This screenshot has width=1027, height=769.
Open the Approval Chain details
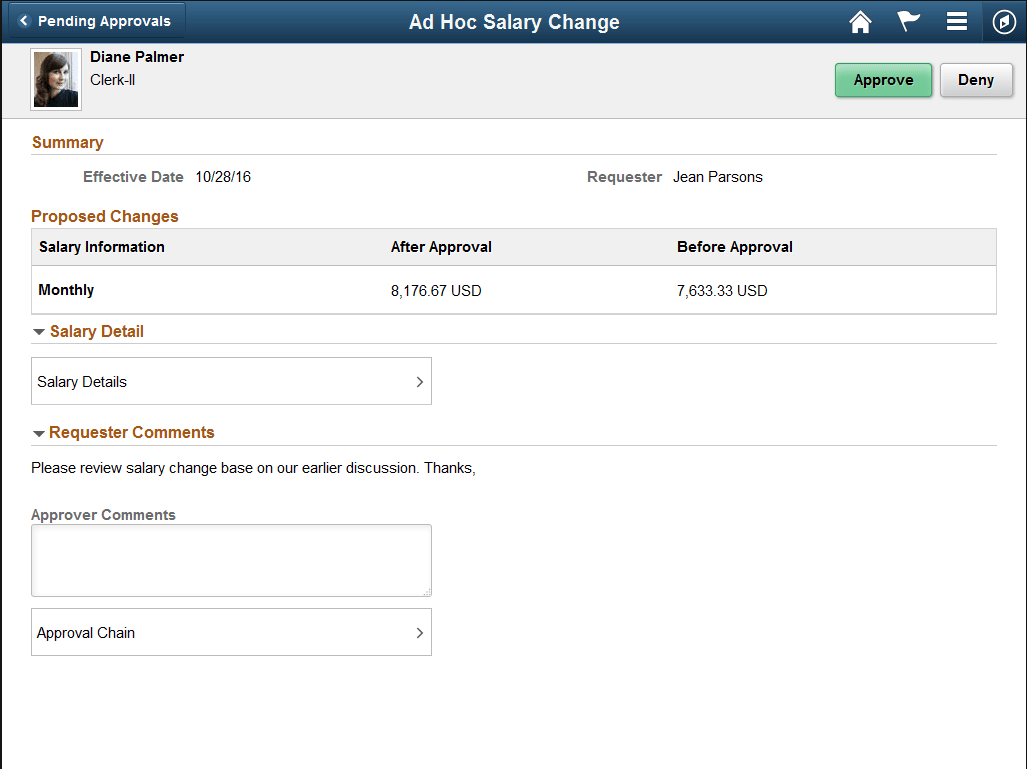click(230, 632)
